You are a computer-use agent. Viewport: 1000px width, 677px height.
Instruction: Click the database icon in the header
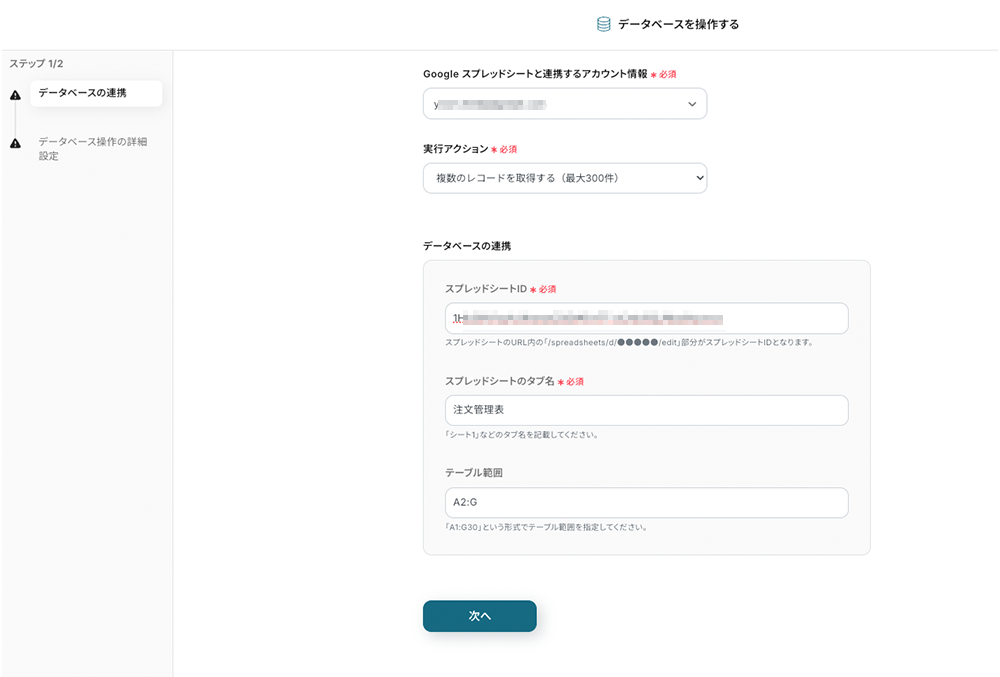(x=603, y=24)
